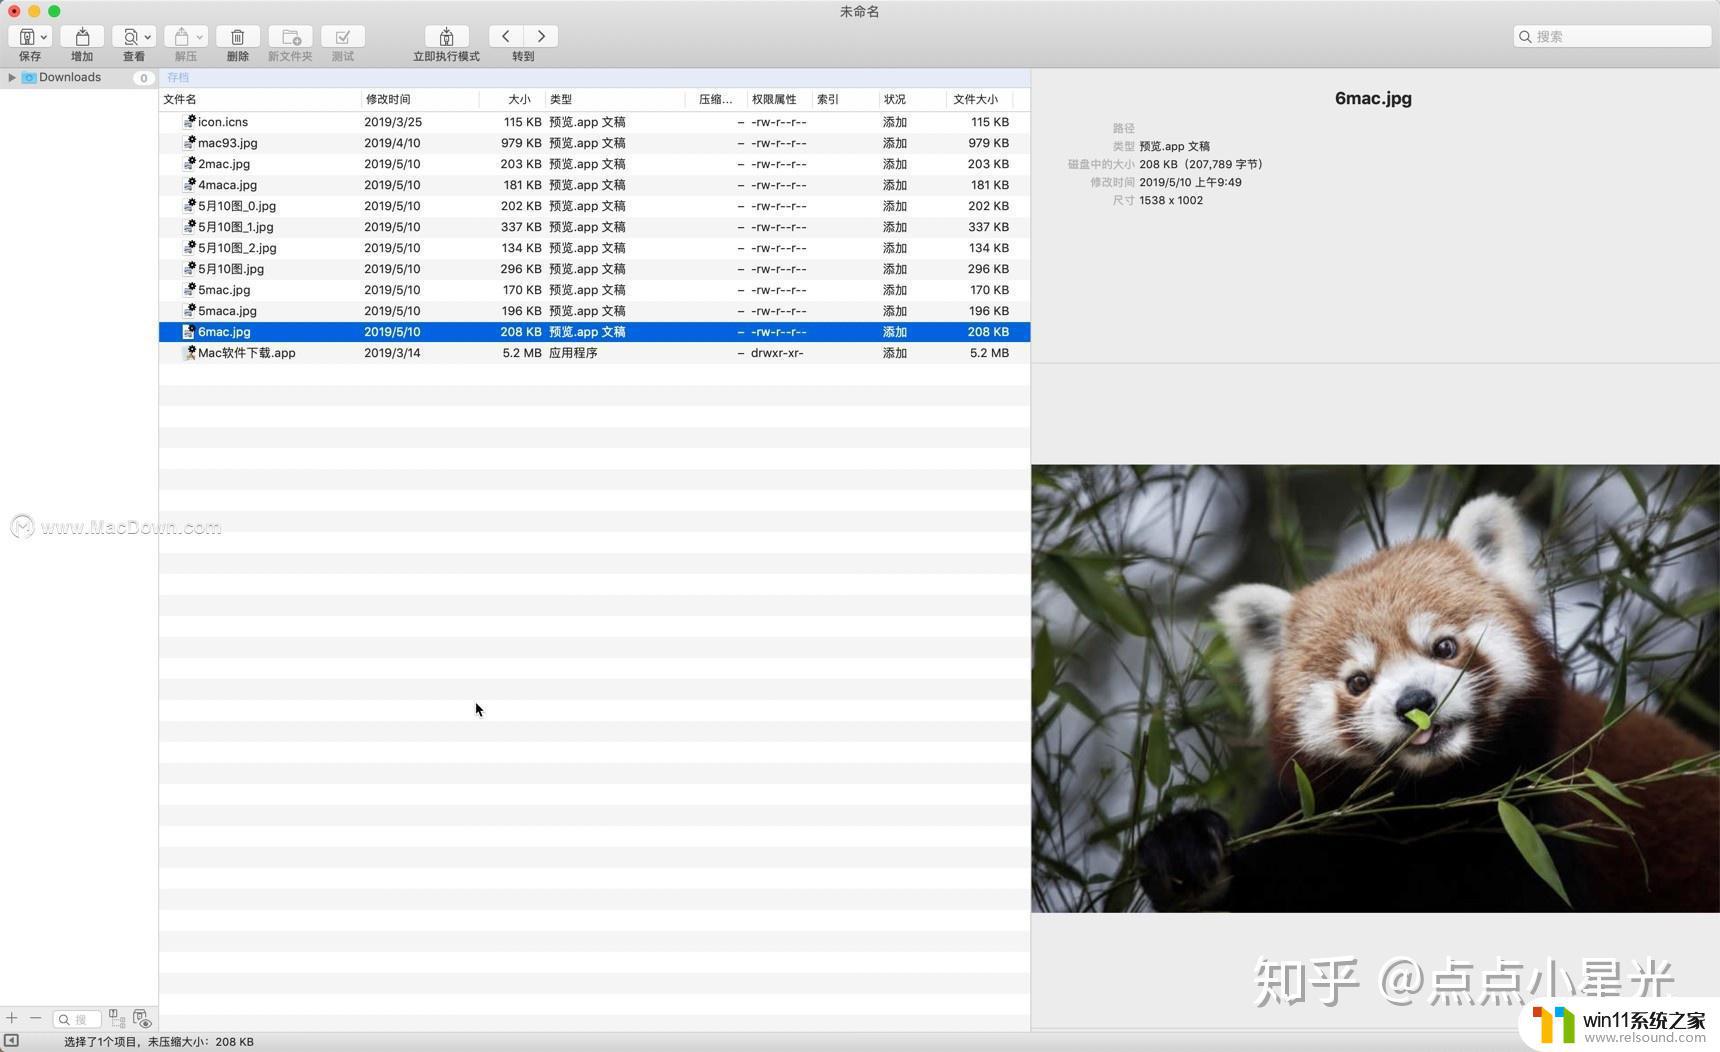
Task: Click the 2mac.jpg file icon
Action: (189, 164)
